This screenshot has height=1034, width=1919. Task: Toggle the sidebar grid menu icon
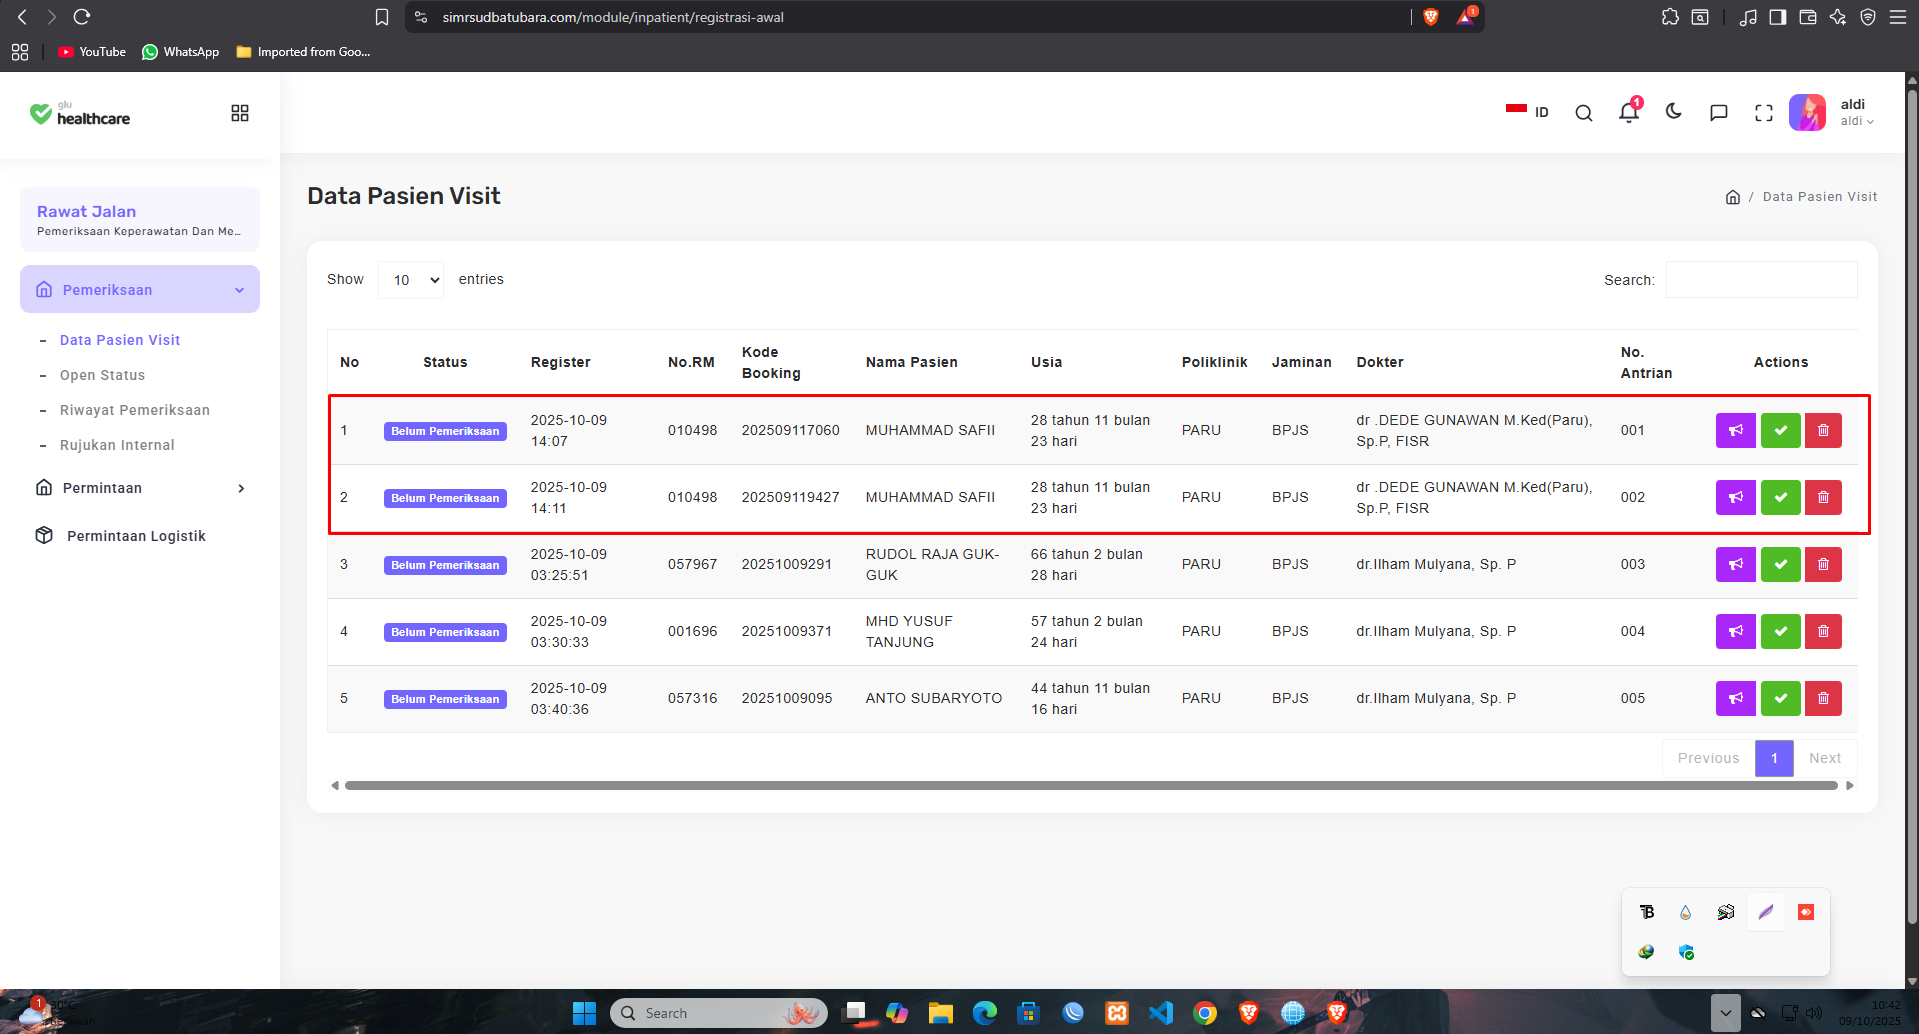tap(240, 113)
